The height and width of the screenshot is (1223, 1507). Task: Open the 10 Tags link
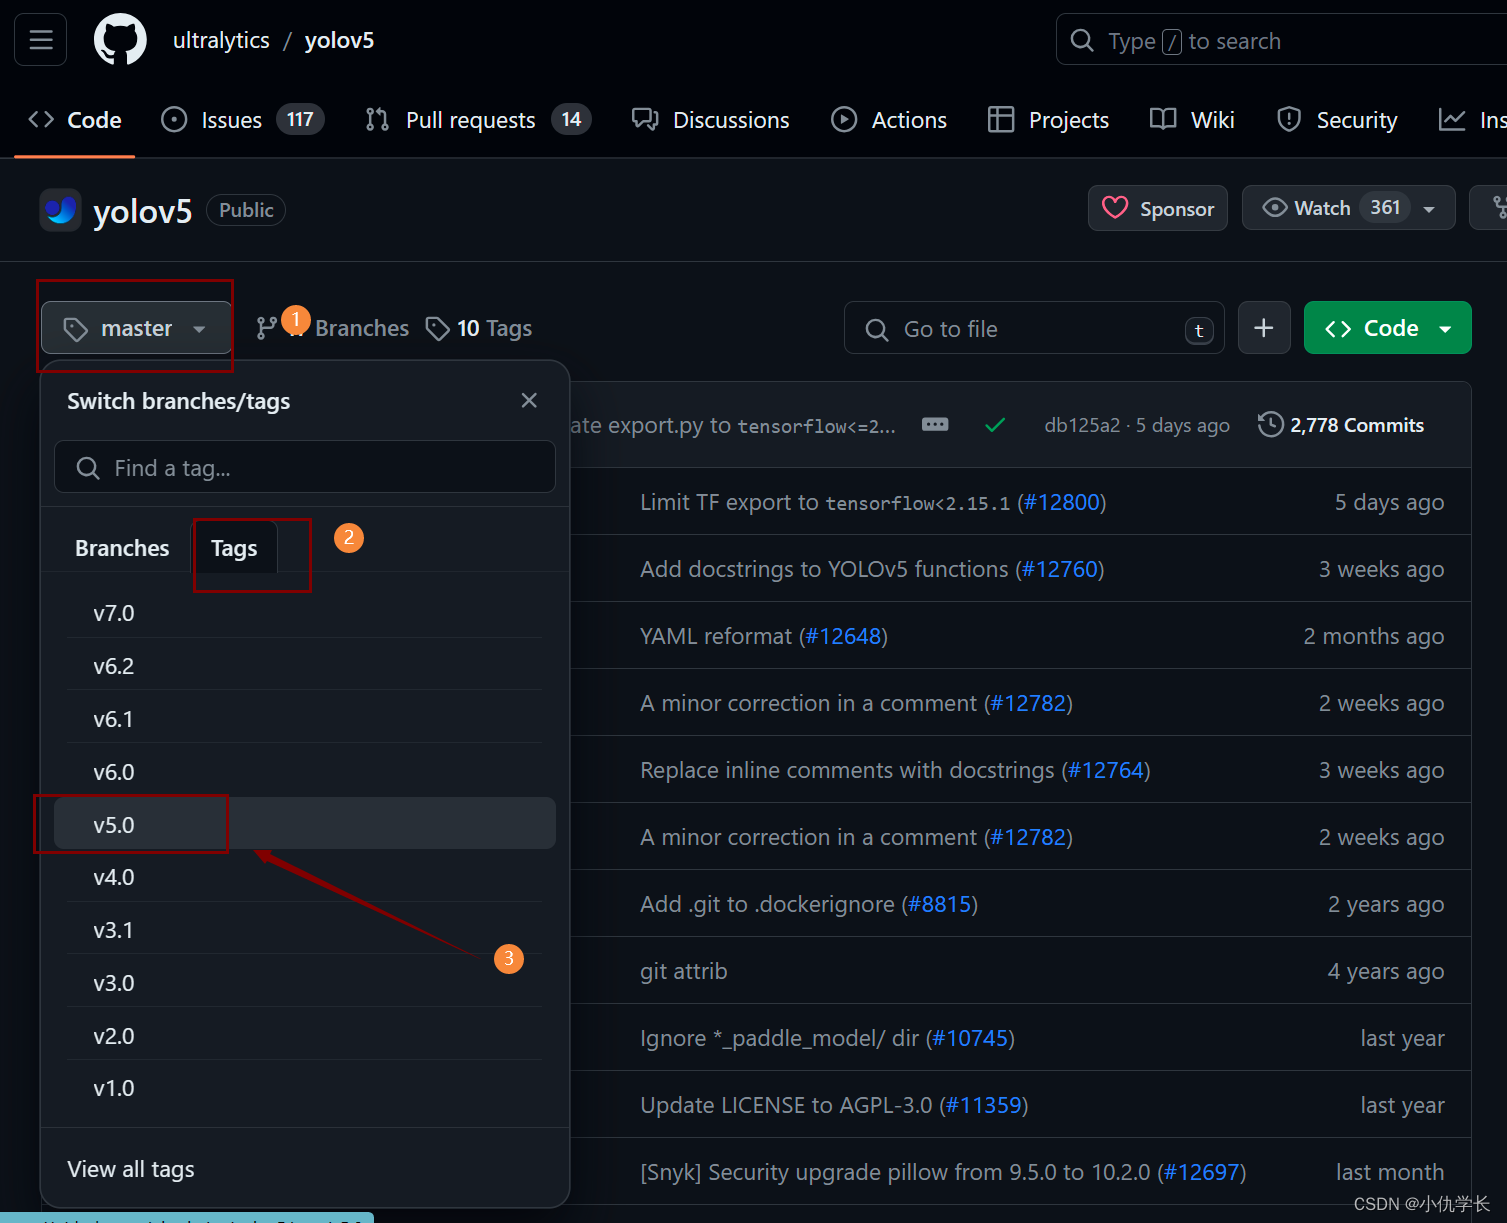(479, 328)
